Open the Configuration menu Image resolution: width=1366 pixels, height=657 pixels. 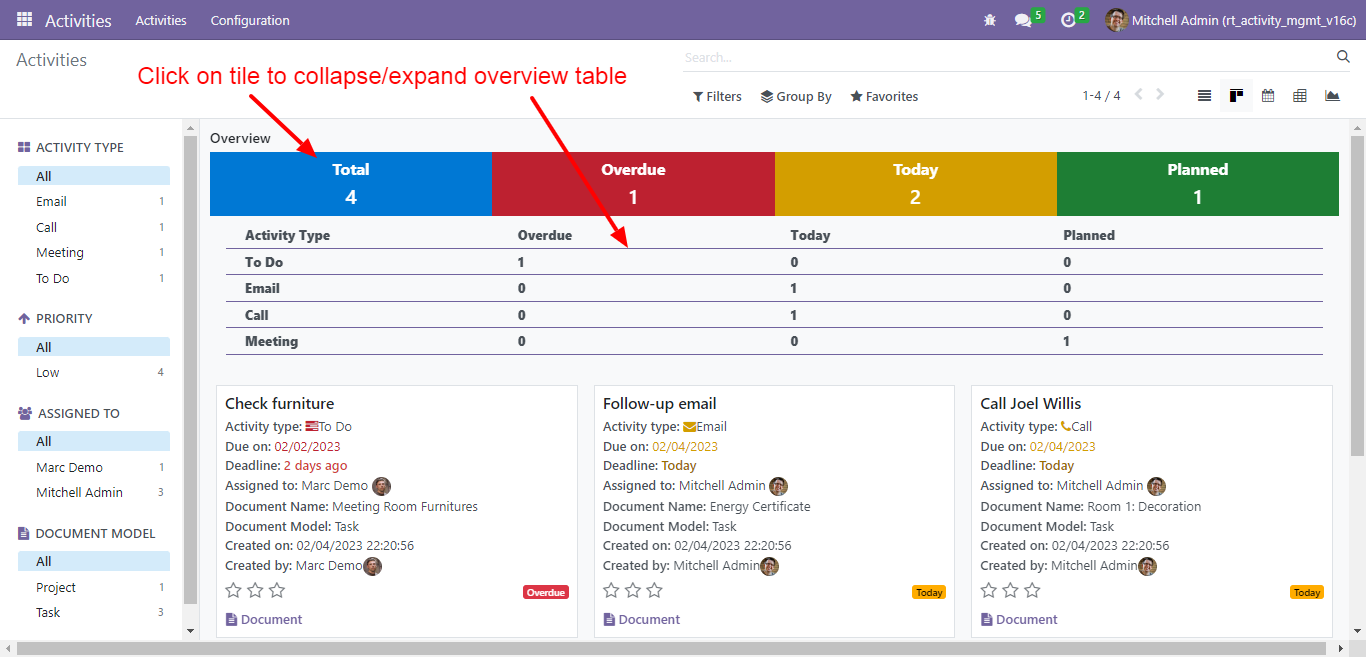[x=250, y=20]
